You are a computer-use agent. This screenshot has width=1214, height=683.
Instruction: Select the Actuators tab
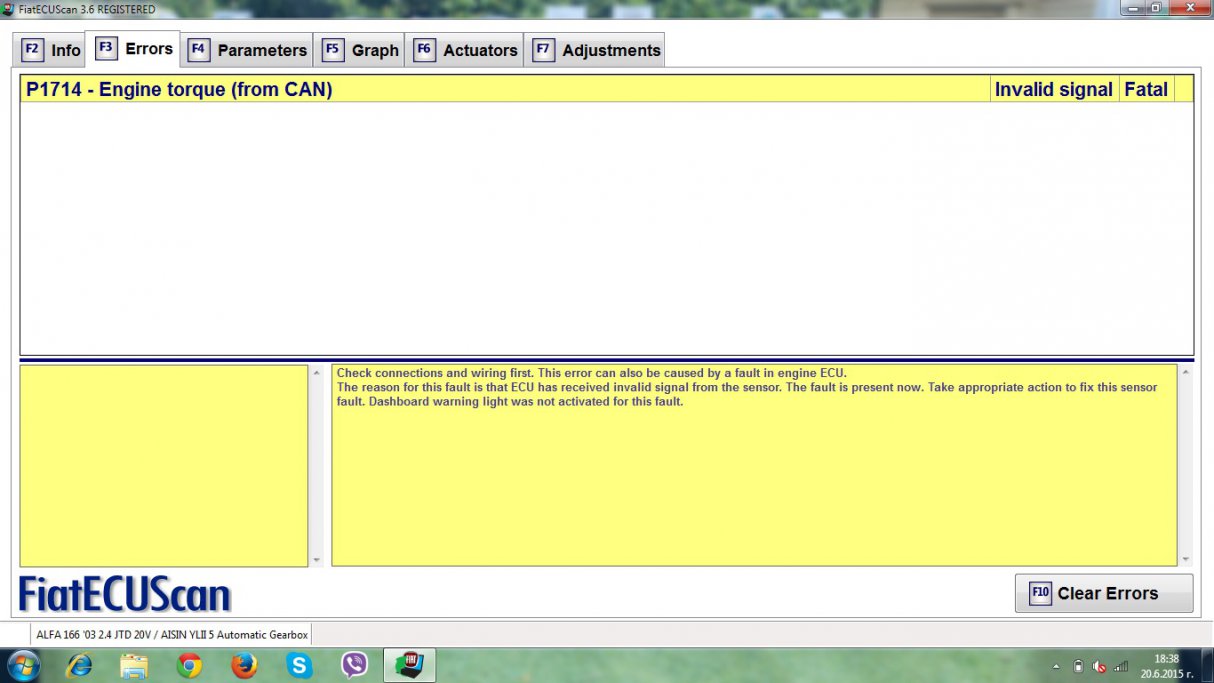[466, 50]
